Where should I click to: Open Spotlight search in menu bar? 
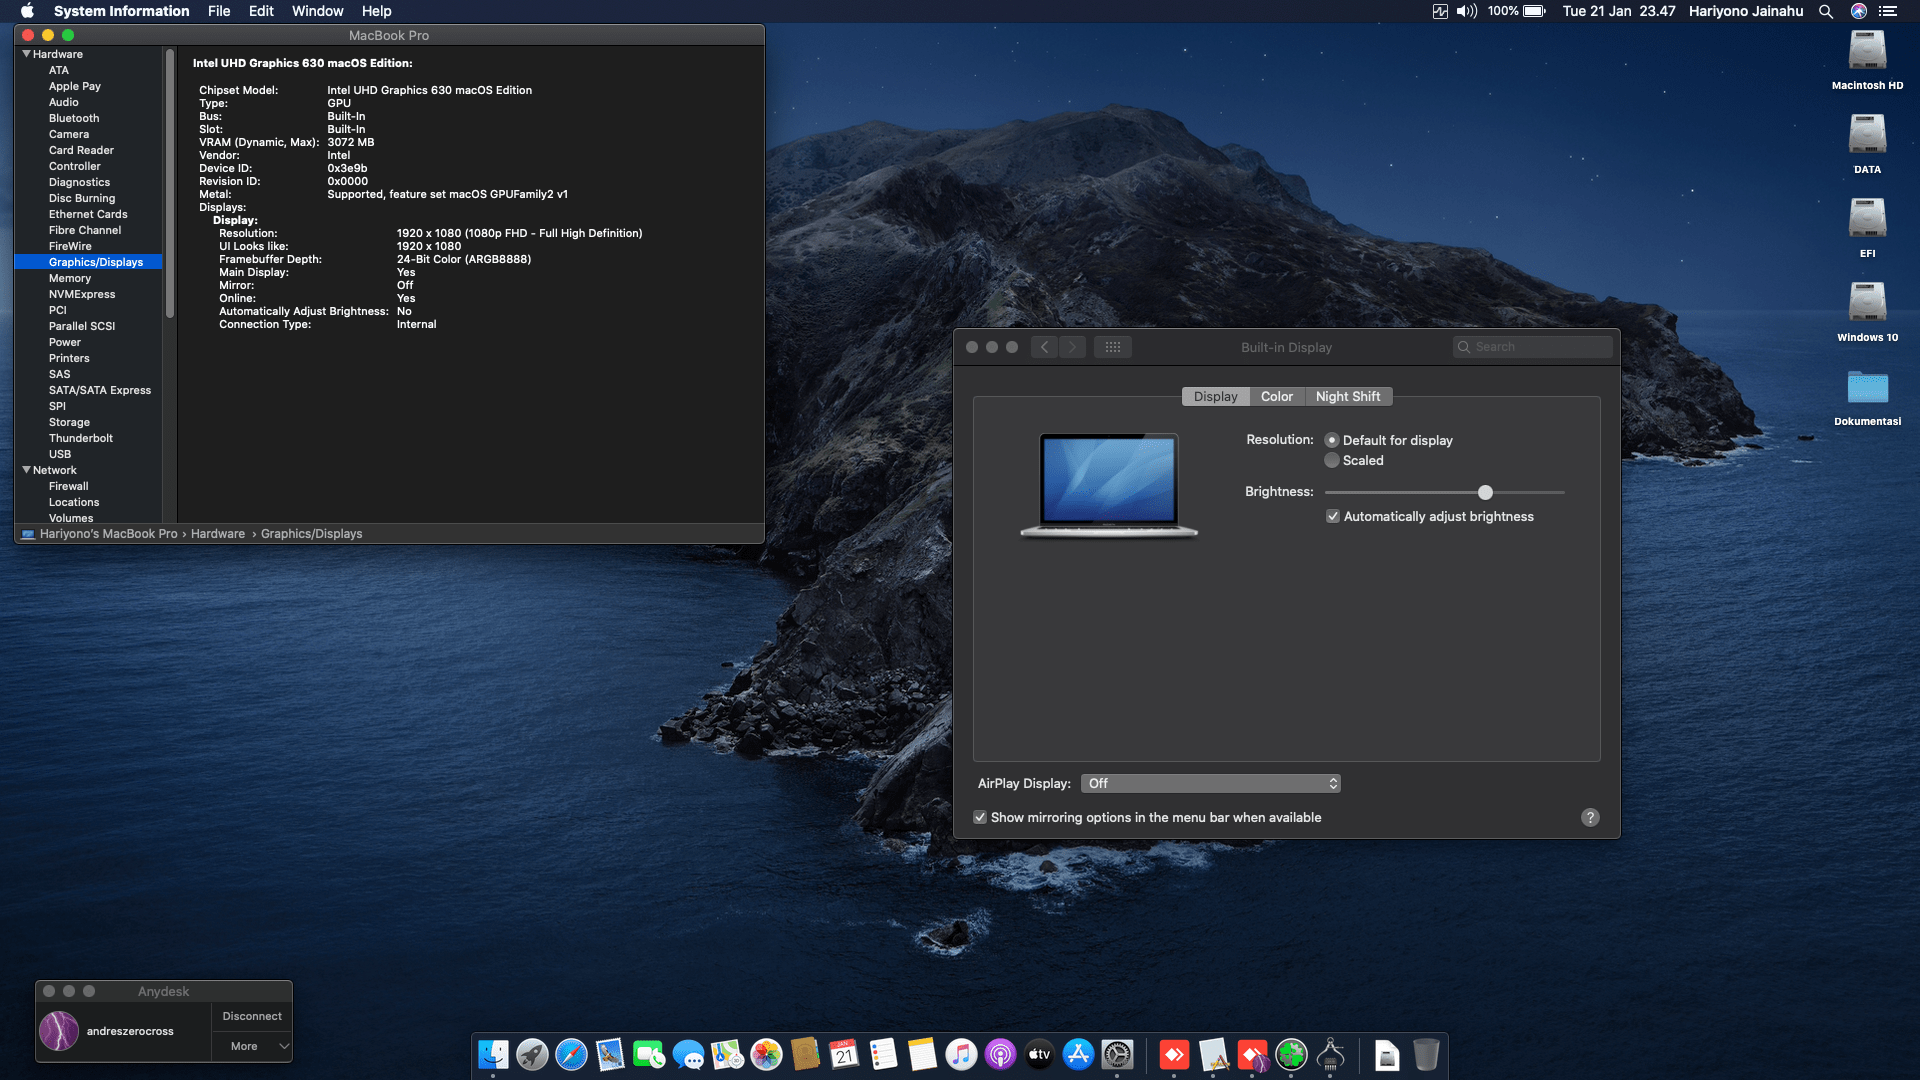coord(1826,11)
